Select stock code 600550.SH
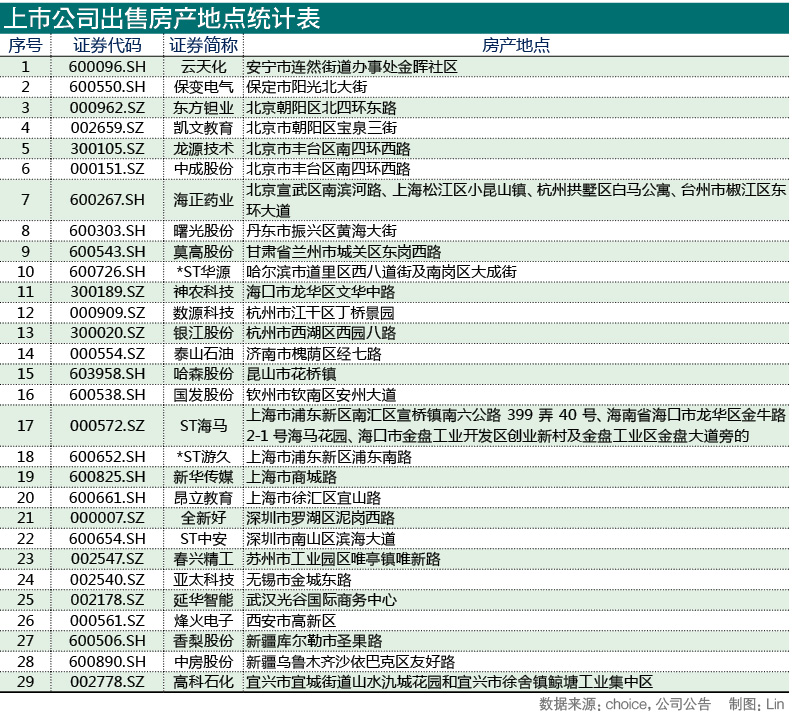 107,87
